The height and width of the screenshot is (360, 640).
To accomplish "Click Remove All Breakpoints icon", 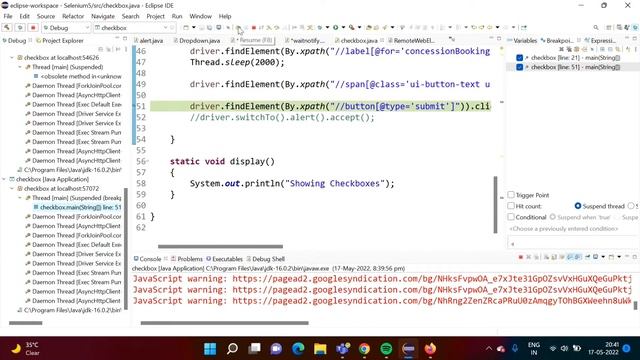I will pyautogui.click(x=569, y=49).
